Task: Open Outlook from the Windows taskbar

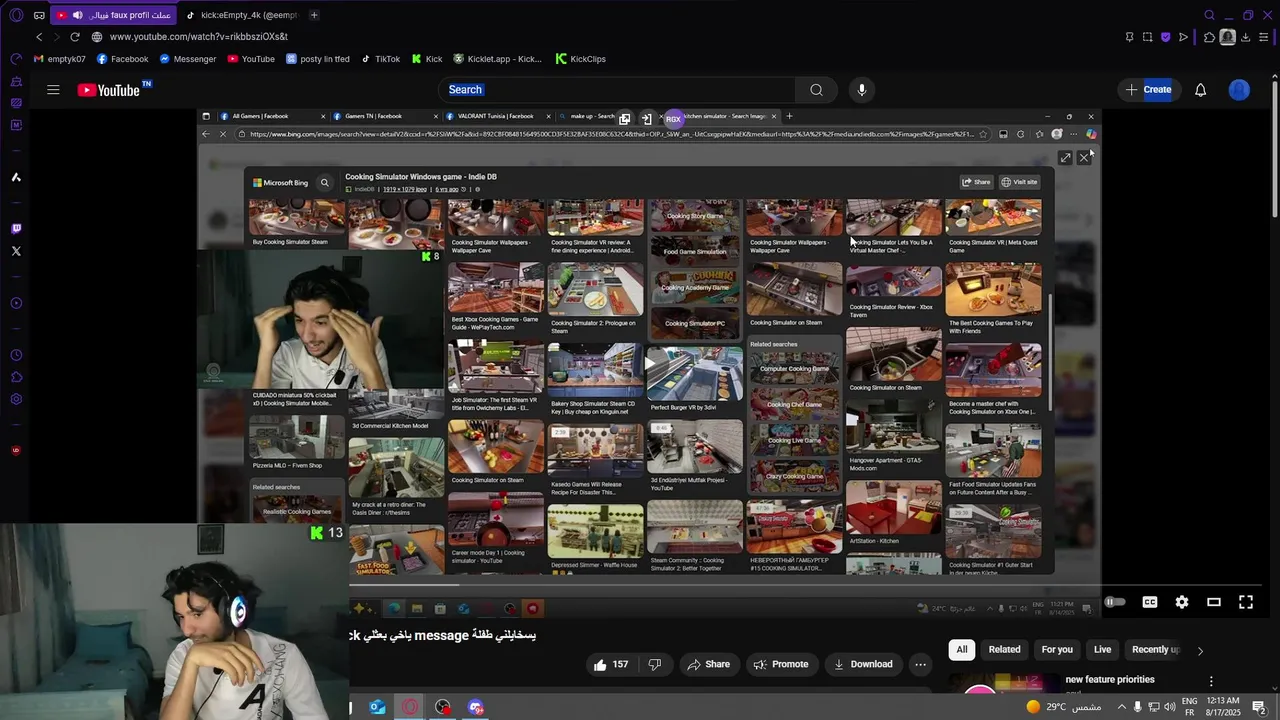Action: (377, 708)
